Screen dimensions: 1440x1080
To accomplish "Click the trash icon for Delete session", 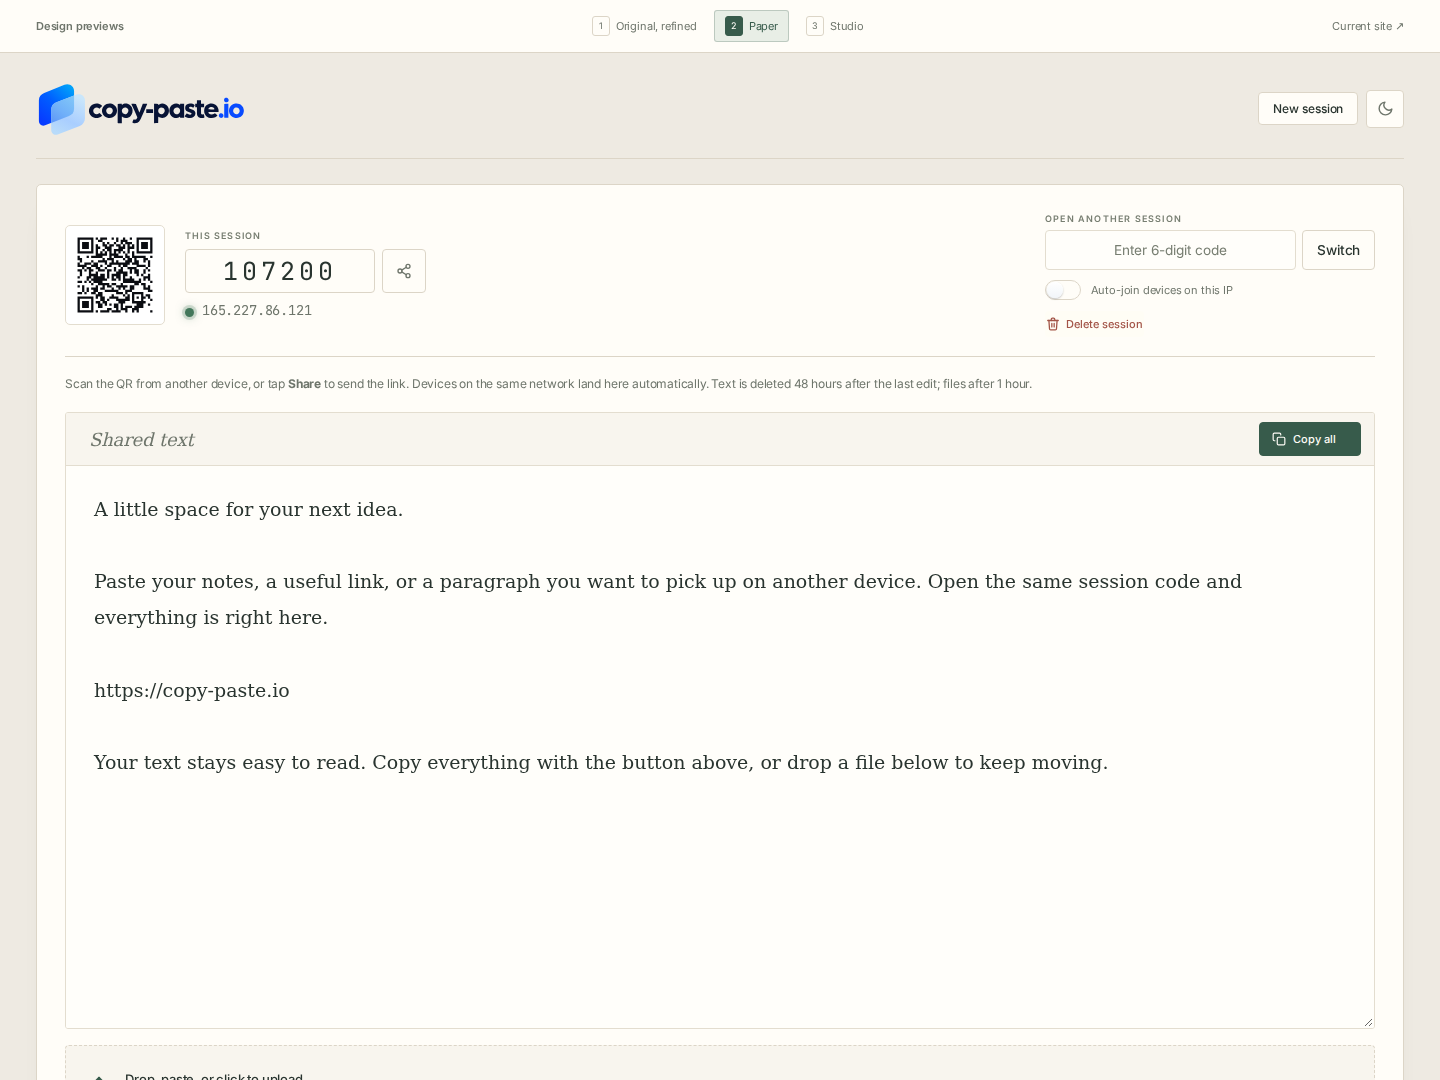I will (x=1053, y=324).
